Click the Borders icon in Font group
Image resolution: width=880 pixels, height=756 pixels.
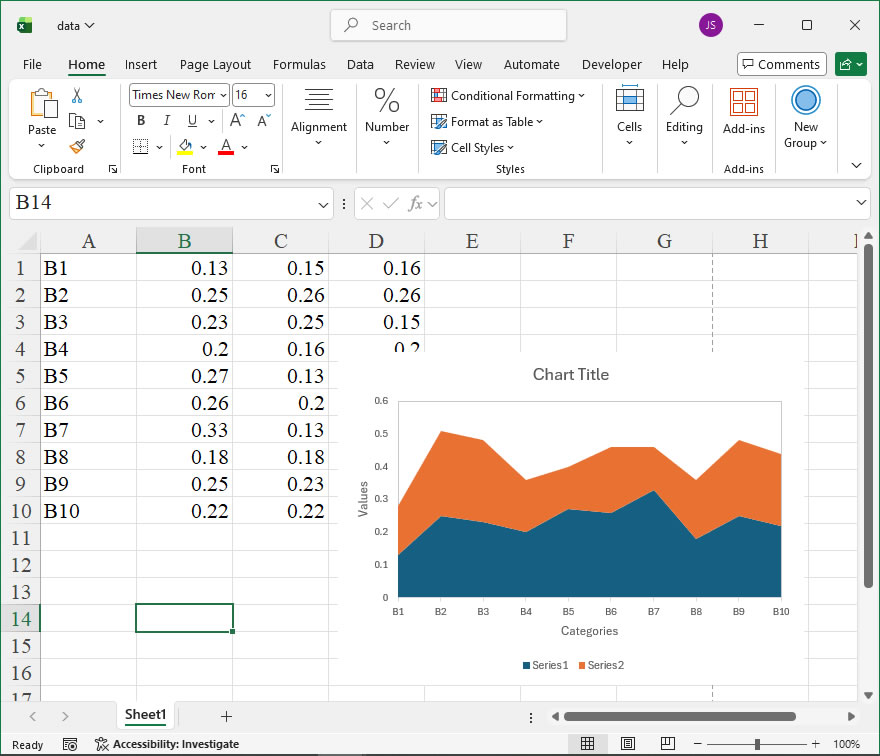click(140, 147)
